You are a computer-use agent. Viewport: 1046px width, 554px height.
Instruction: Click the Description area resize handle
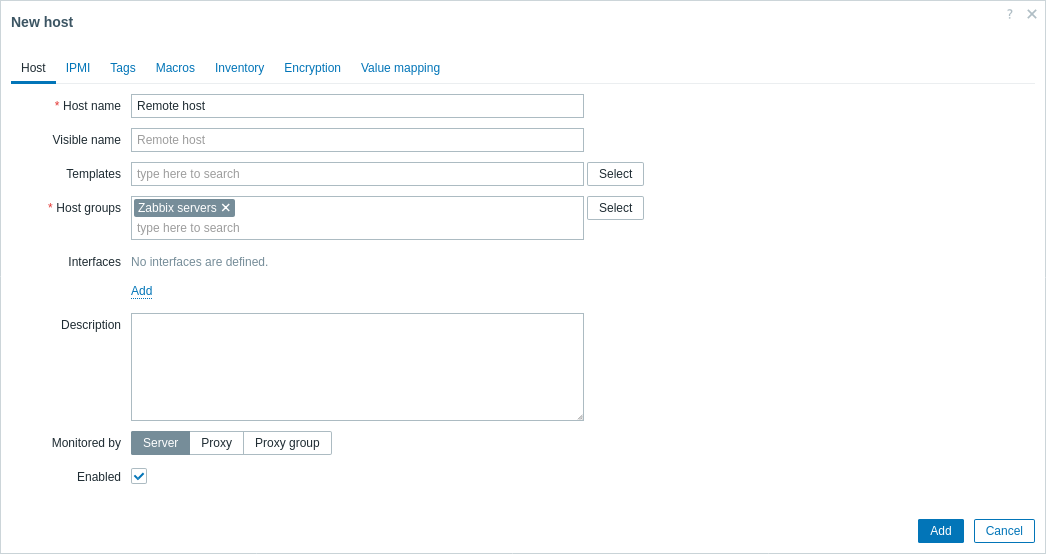coord(580,417)
